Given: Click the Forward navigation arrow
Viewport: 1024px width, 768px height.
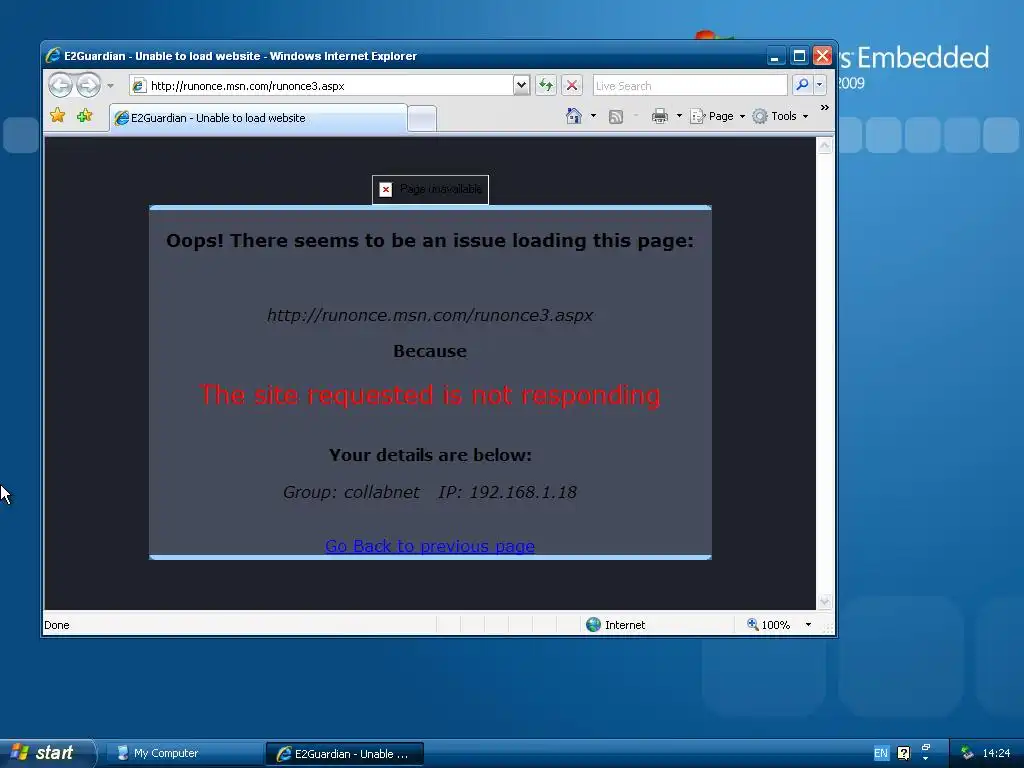Looking at the screenshot, I should 88,85.
